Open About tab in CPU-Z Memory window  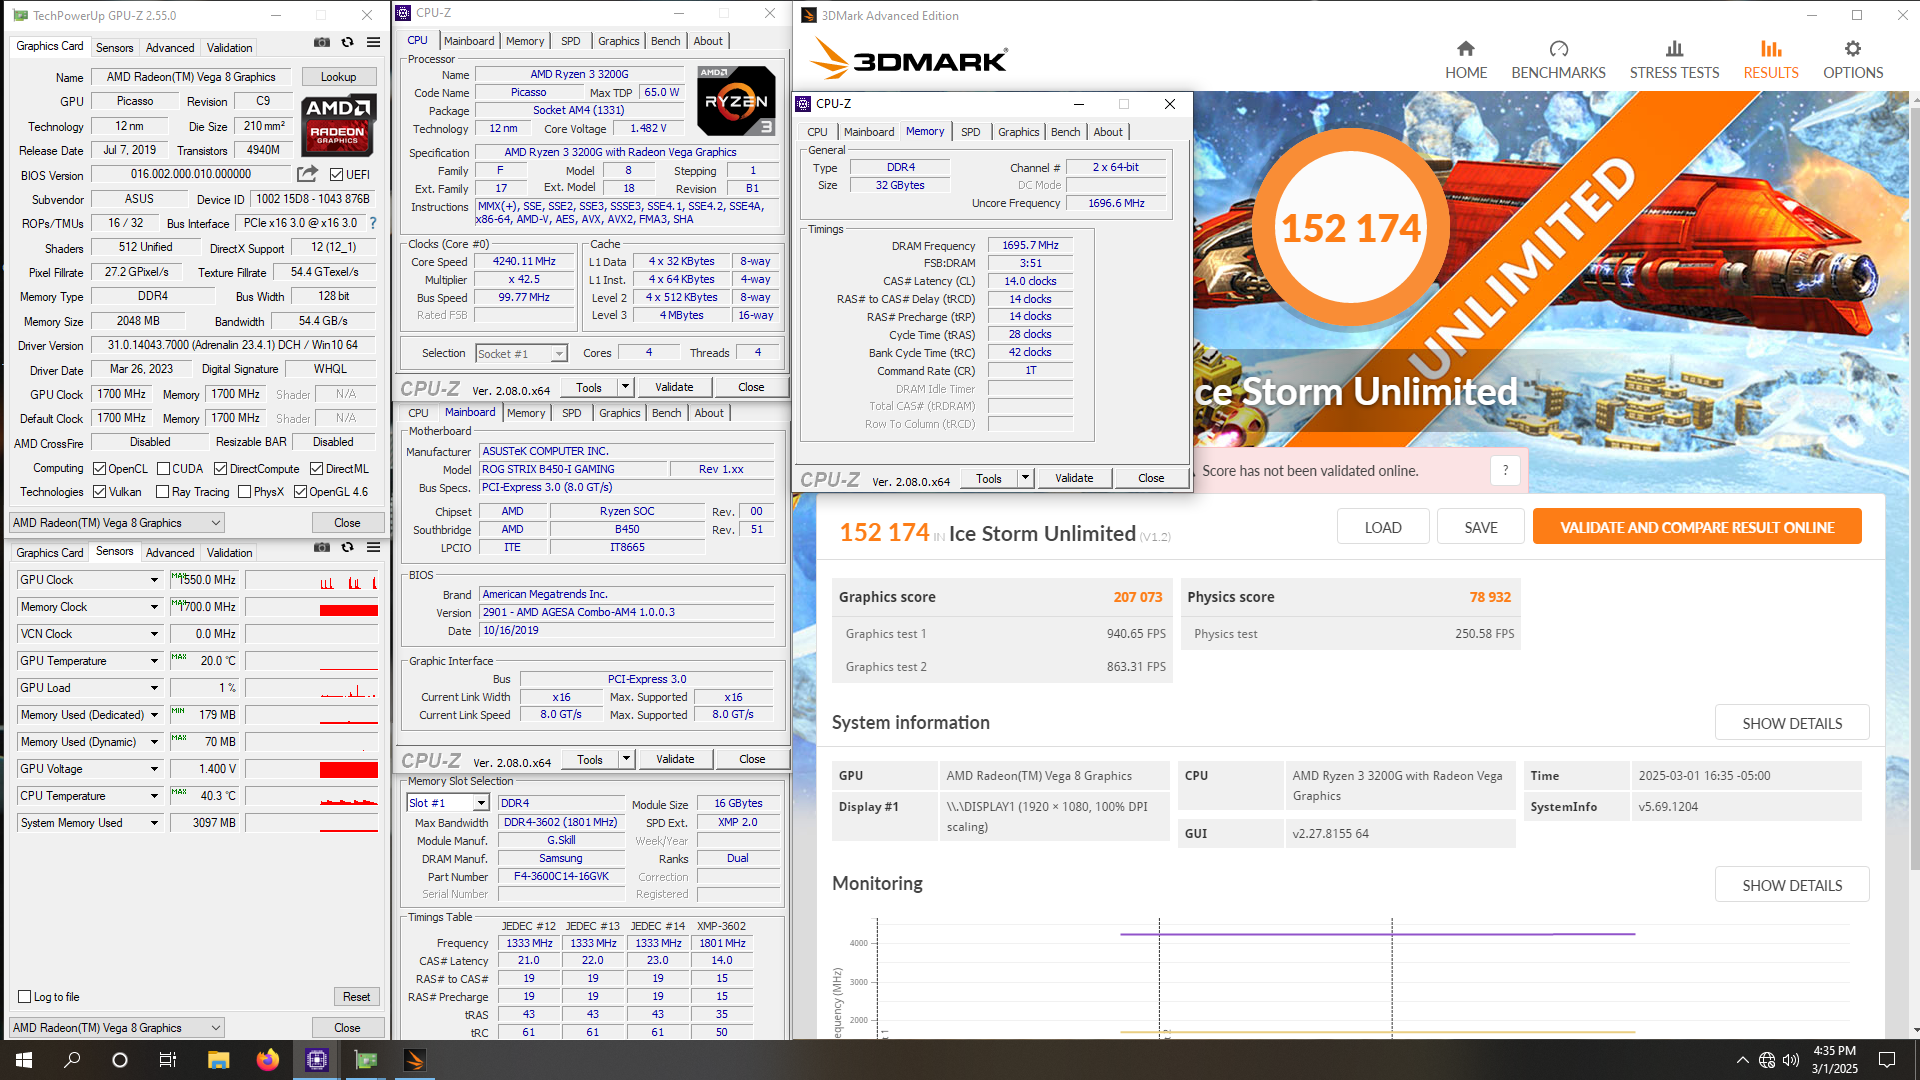[x=1107, y=132]
